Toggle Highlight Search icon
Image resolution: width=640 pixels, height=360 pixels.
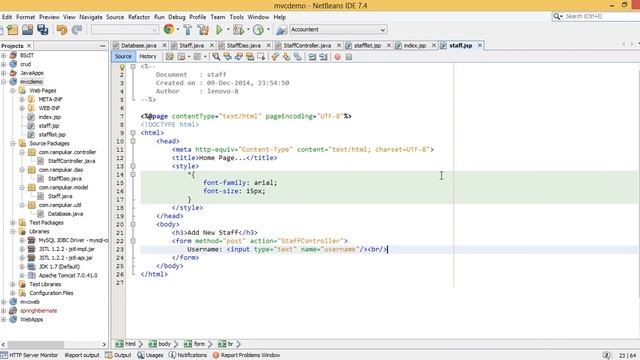[250, 57]
